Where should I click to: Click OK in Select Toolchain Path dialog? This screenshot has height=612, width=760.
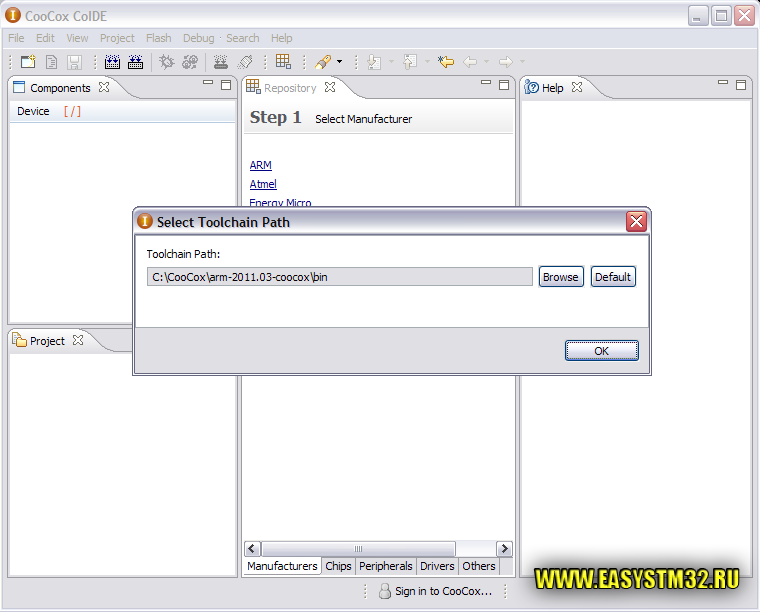602,351
